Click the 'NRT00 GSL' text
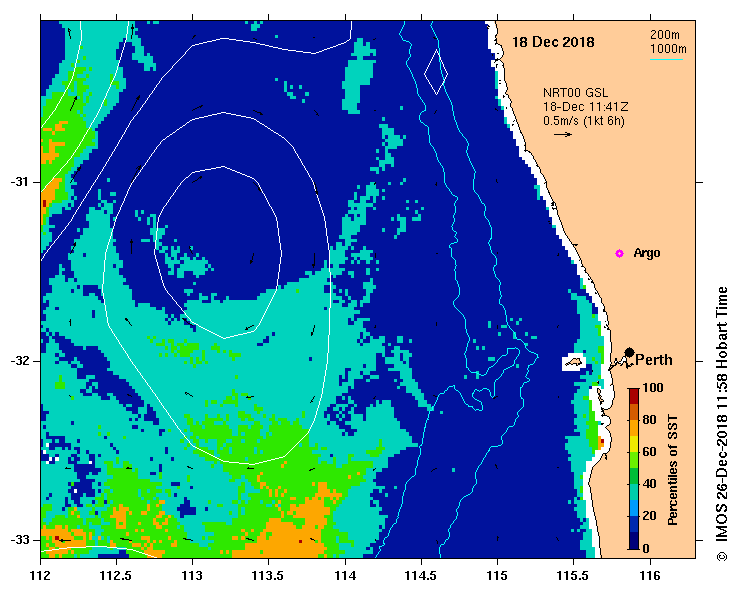This screenshot has height=592, width=739. click(575, 93)
